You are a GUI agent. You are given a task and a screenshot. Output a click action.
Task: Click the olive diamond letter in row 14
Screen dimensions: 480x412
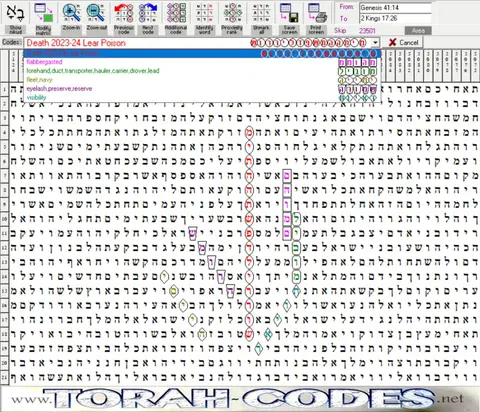click(164, 276)
